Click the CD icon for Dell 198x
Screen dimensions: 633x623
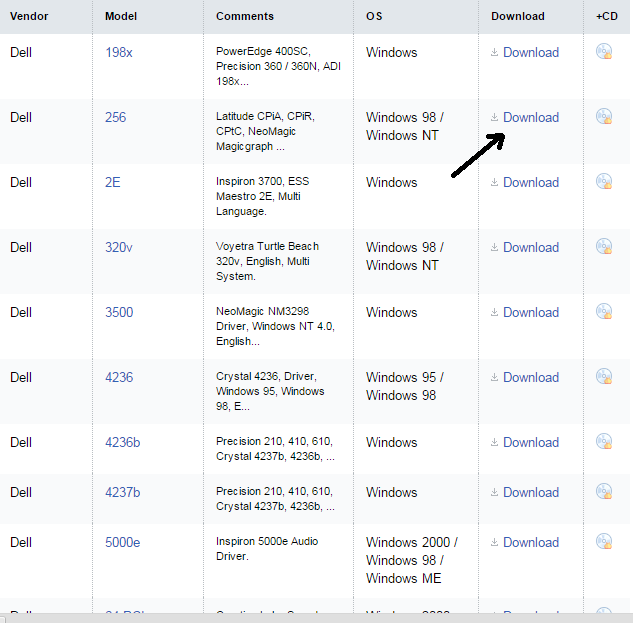(x=604, y=52)
